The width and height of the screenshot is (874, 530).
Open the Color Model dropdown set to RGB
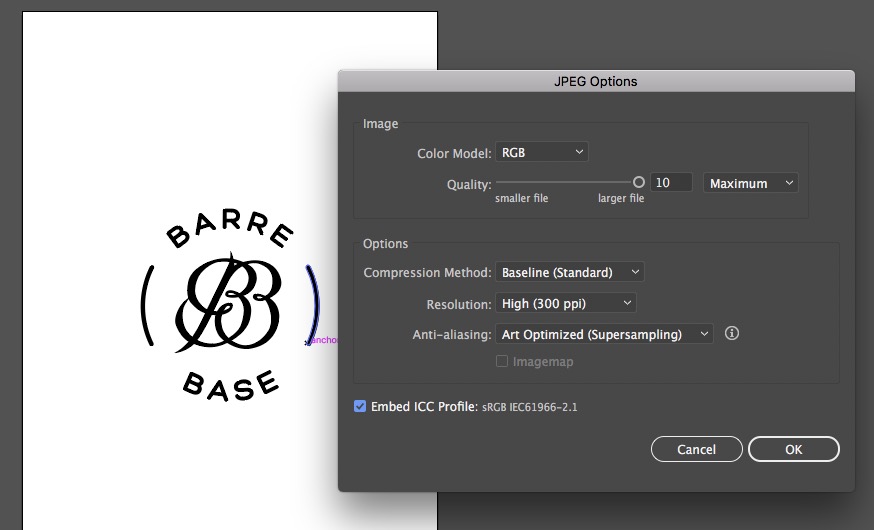pyautogui.click(x=541, y=152)
